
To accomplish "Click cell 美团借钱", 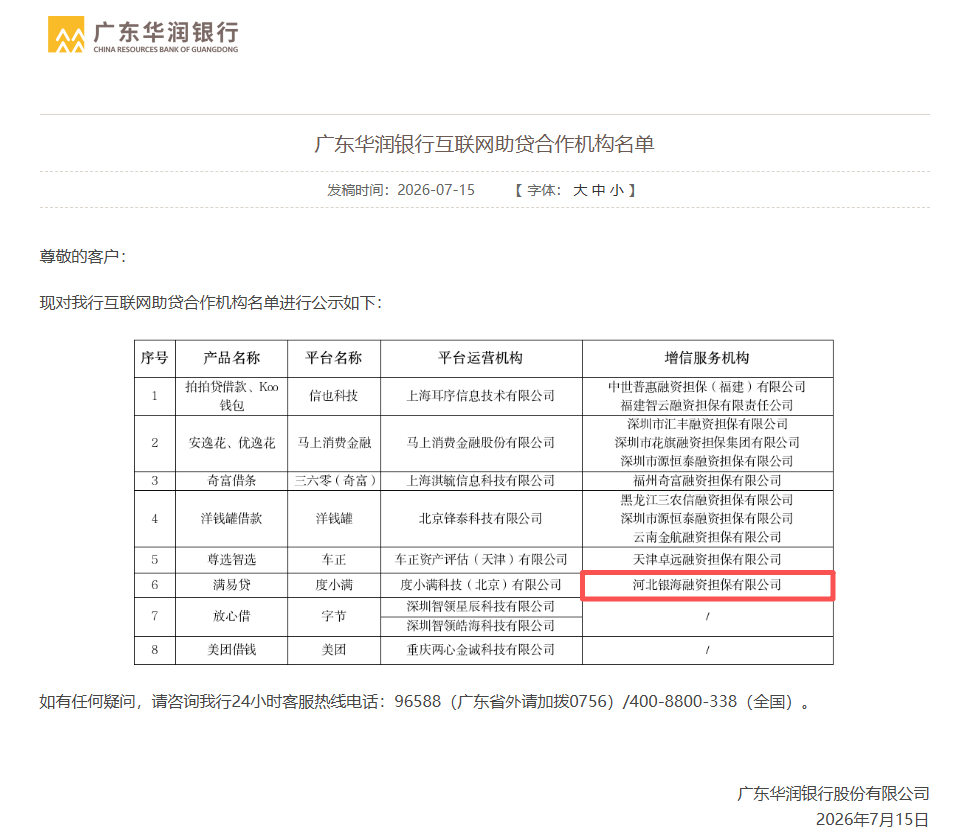I will tap(231, 650).
